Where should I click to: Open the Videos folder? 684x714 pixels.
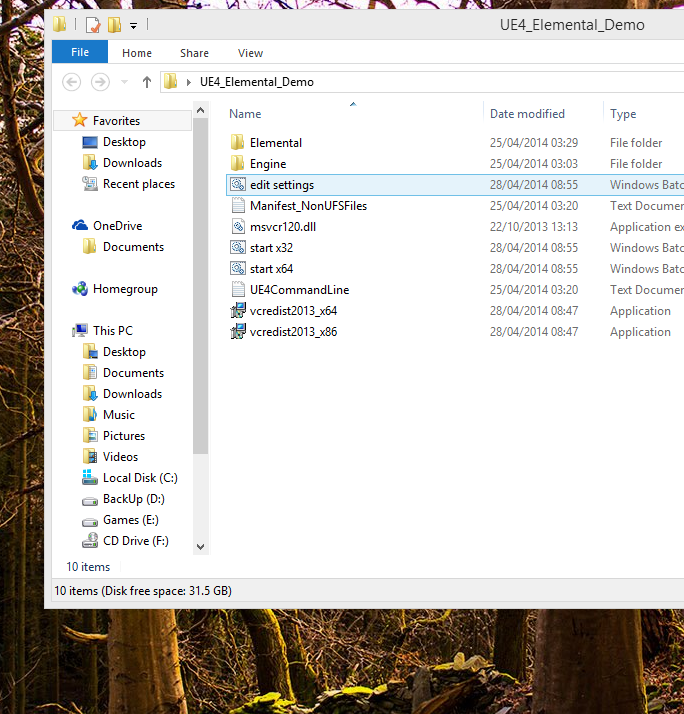(120, 456)
